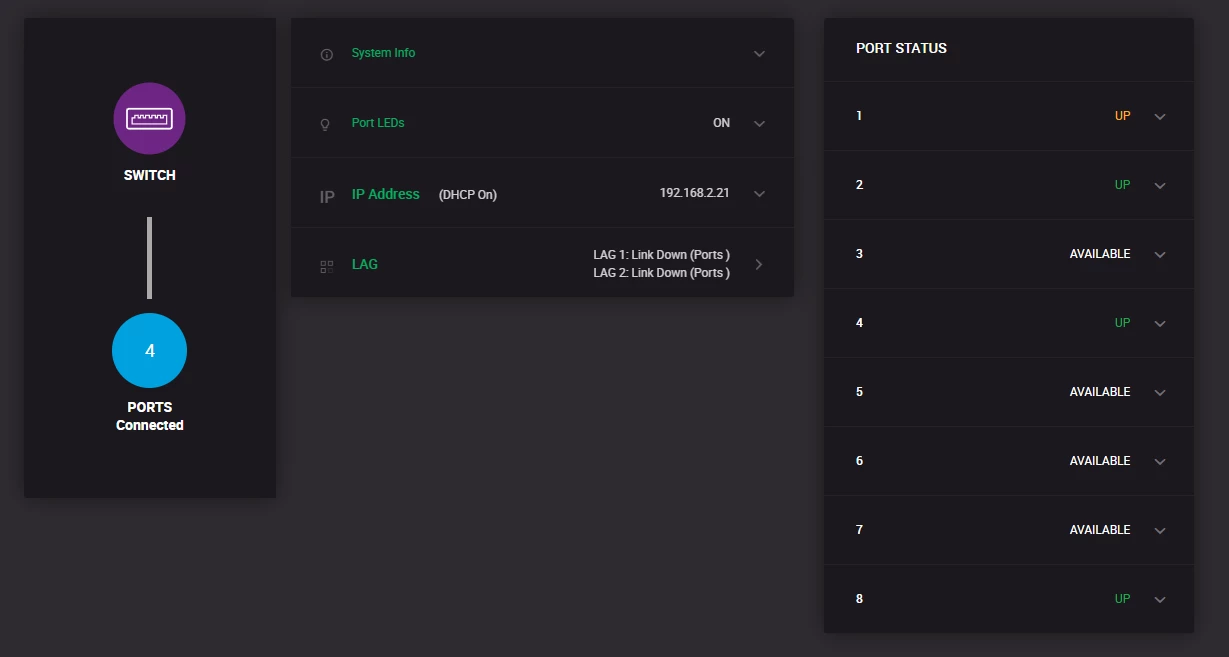Click the IP icon beside IP Address

[326, 196]
